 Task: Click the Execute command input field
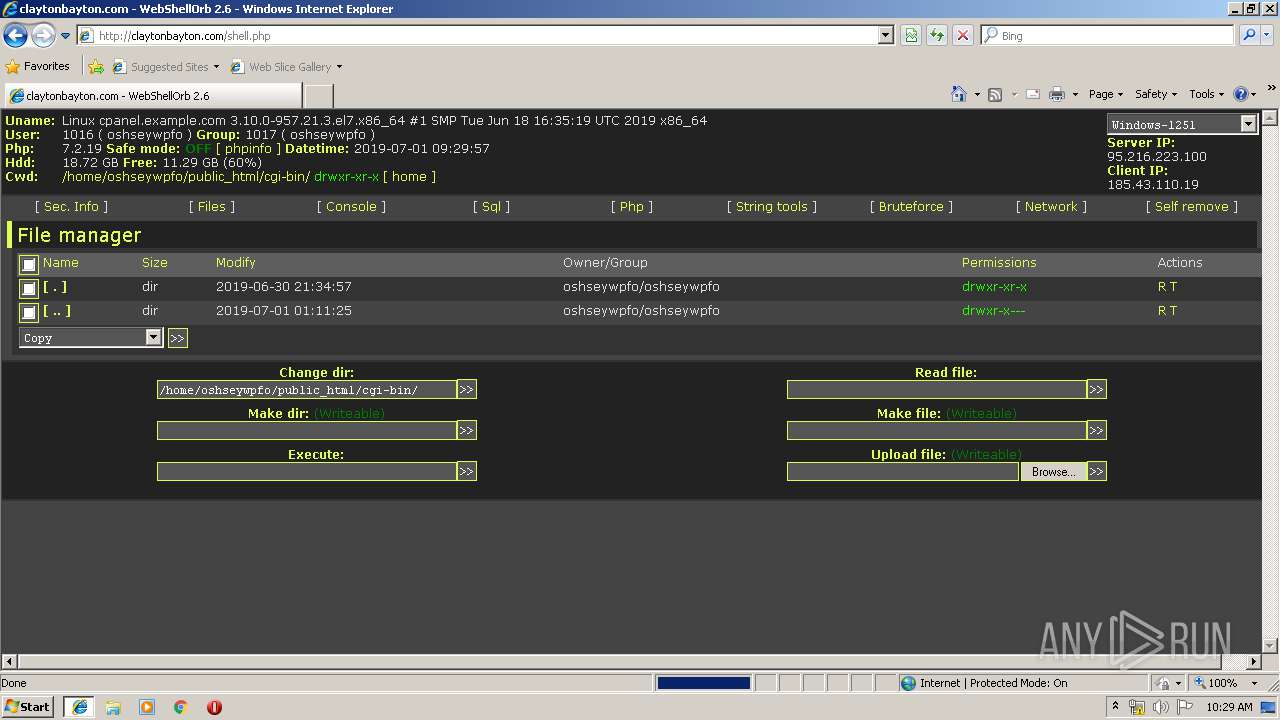pyautogui.click(x=307, y=471)
